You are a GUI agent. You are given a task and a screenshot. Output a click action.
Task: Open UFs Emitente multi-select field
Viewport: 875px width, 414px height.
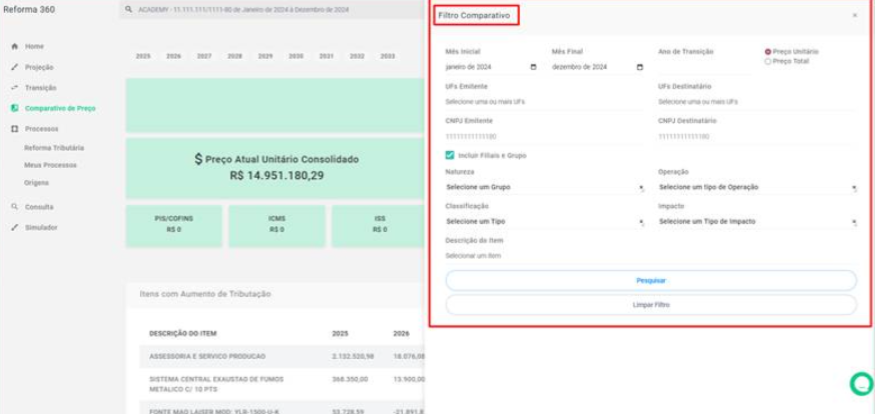pyautogui.click(x=545, y=102)
